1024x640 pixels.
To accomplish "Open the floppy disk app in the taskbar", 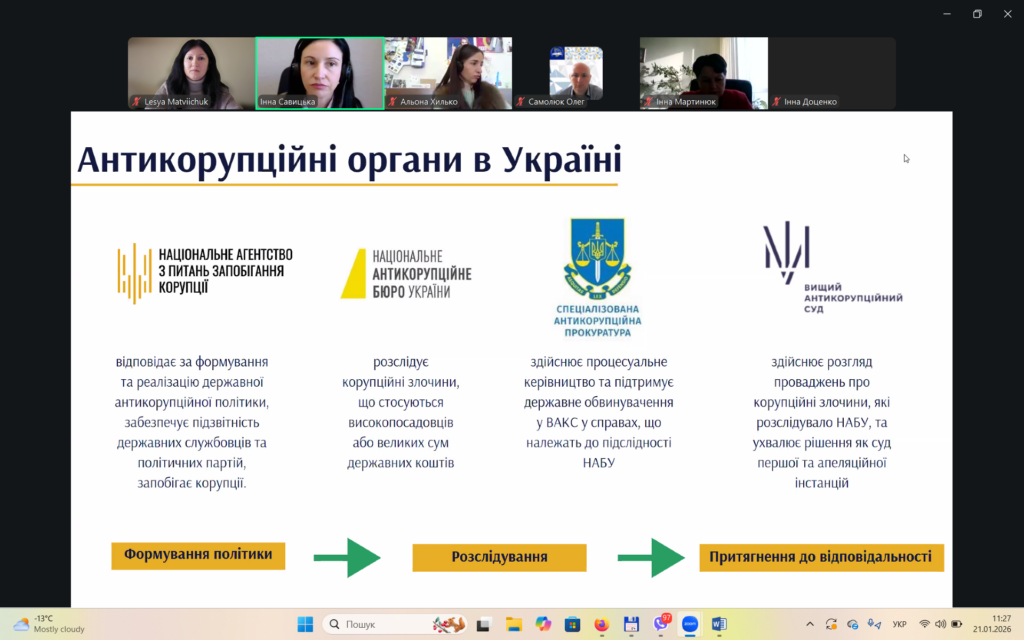I will 631,624.
